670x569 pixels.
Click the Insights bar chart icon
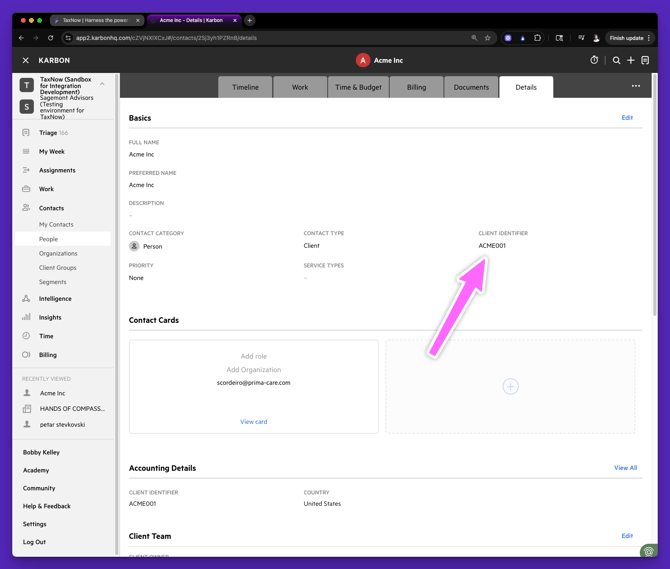tap(26, 317)
